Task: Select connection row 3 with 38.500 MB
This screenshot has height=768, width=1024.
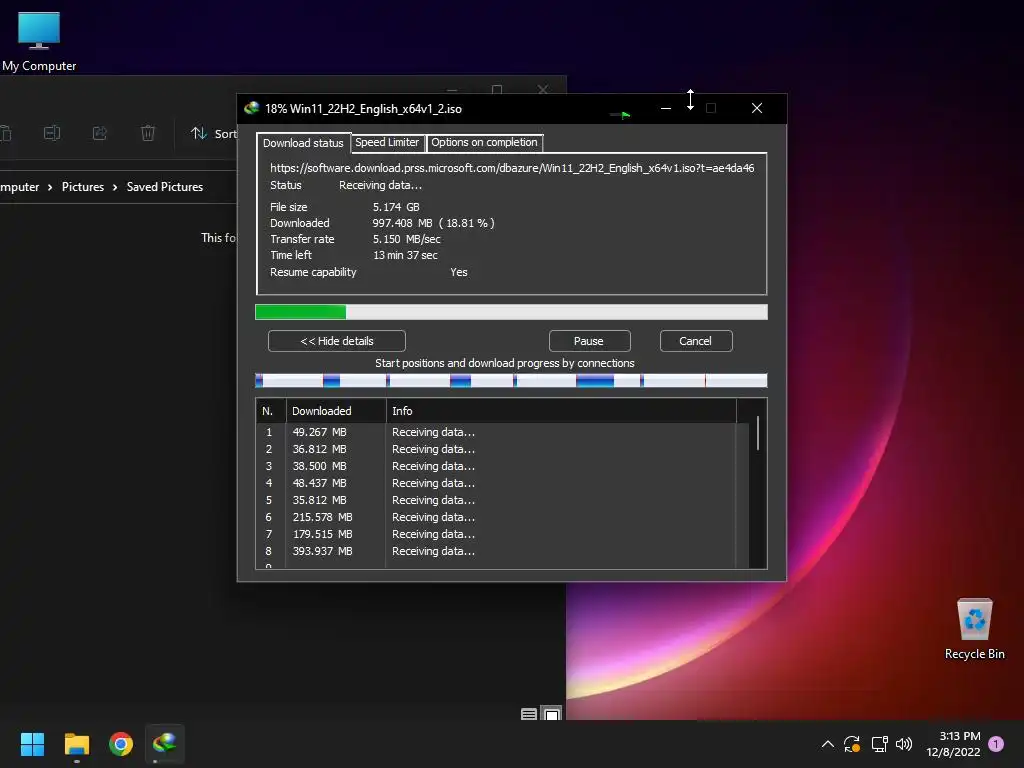Action: [x=502, y=466]
